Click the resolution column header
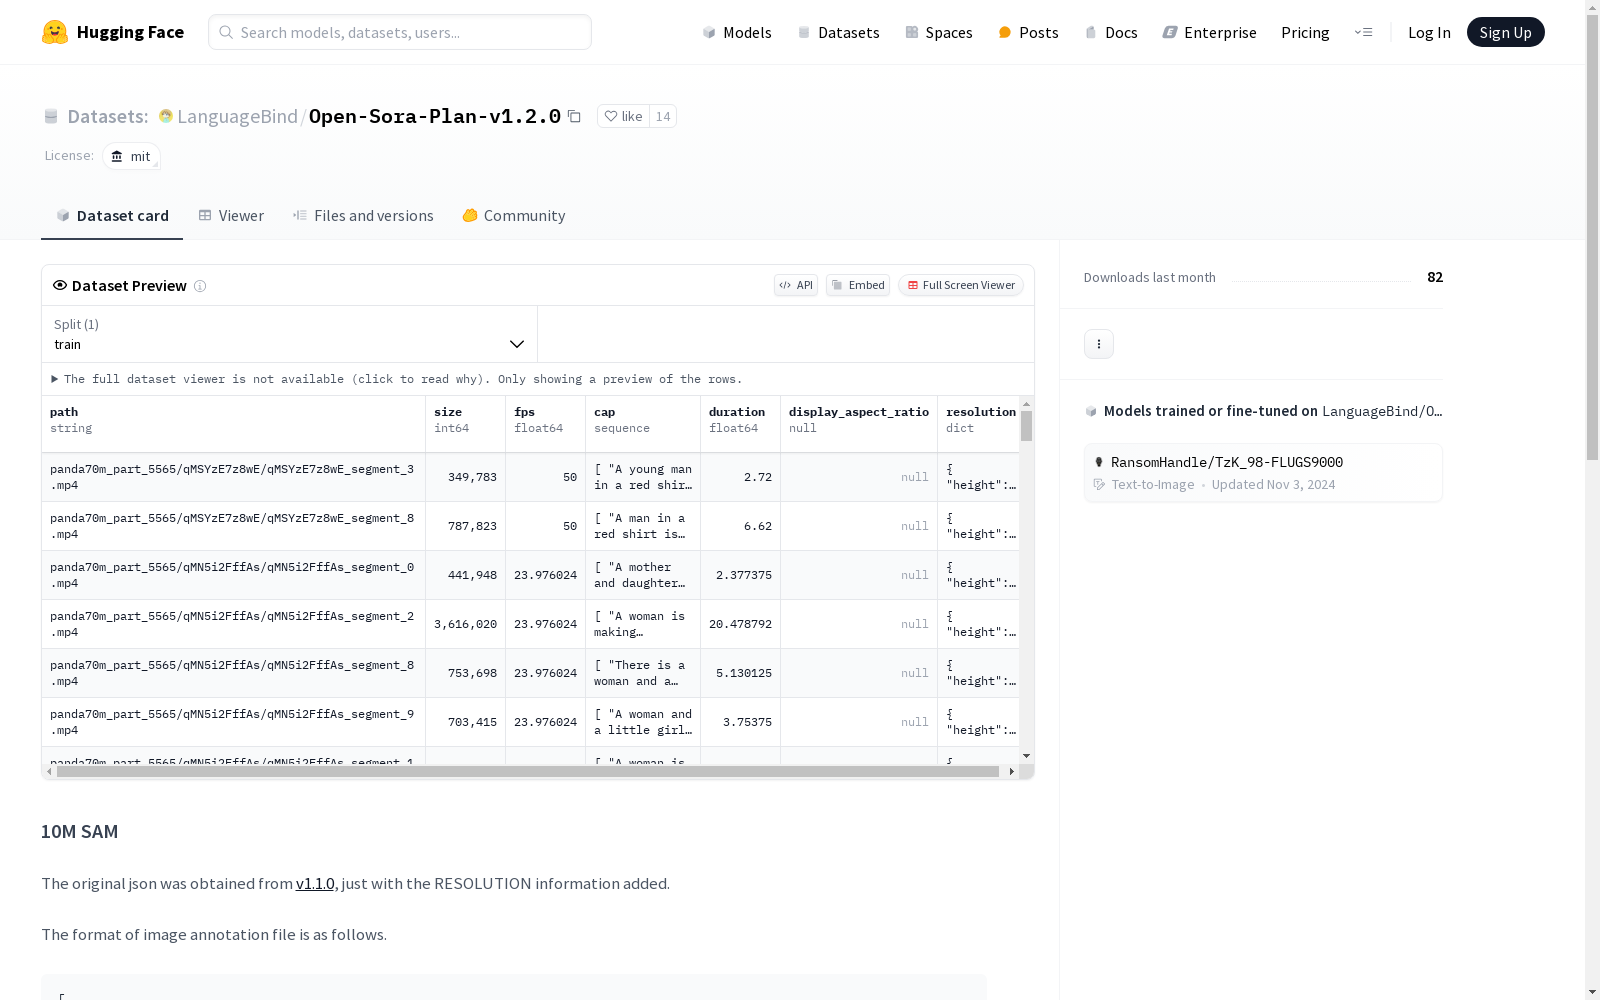The width and height of the screenshot is (1600, 1000). pyautogui.click(x=979, y=424)
